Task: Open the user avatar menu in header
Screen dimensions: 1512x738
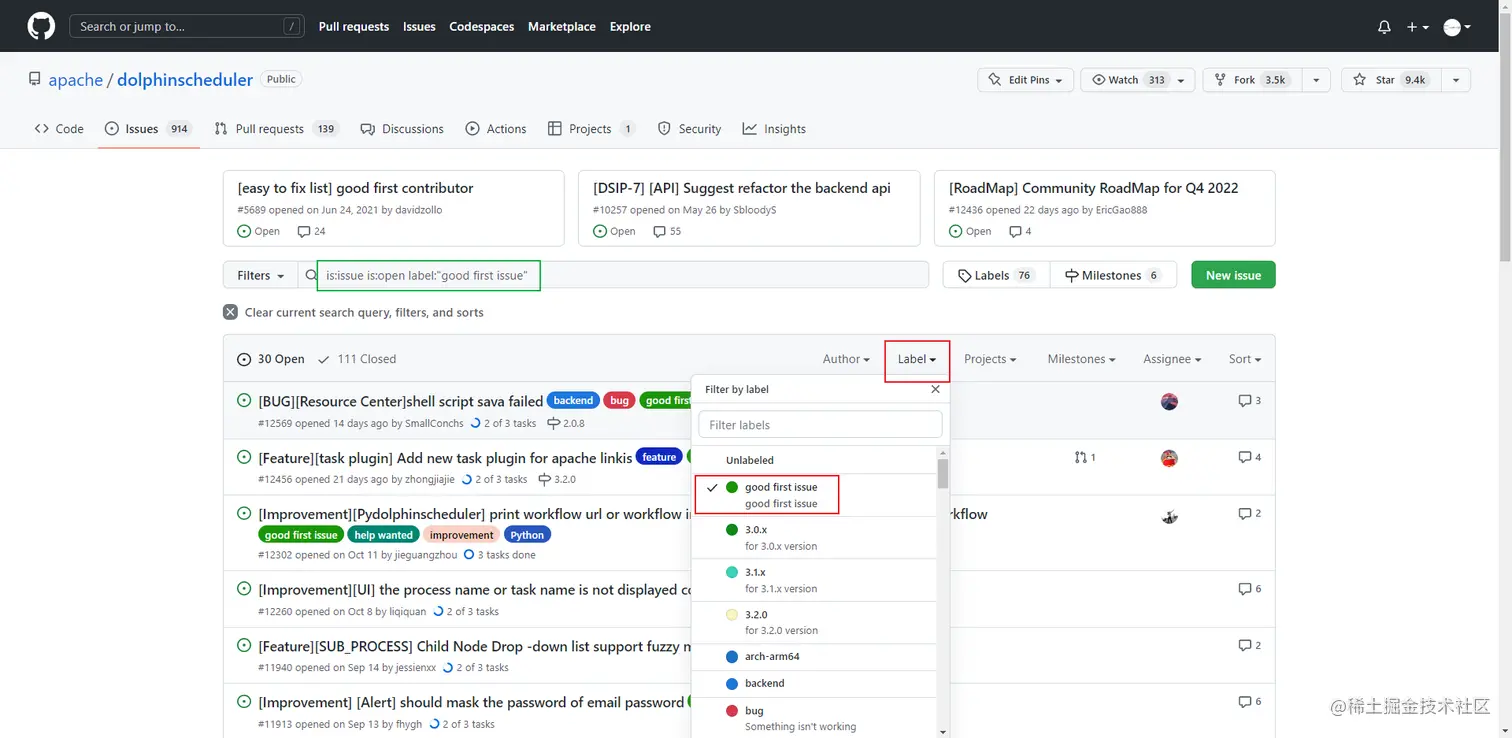Action: 1457,27
